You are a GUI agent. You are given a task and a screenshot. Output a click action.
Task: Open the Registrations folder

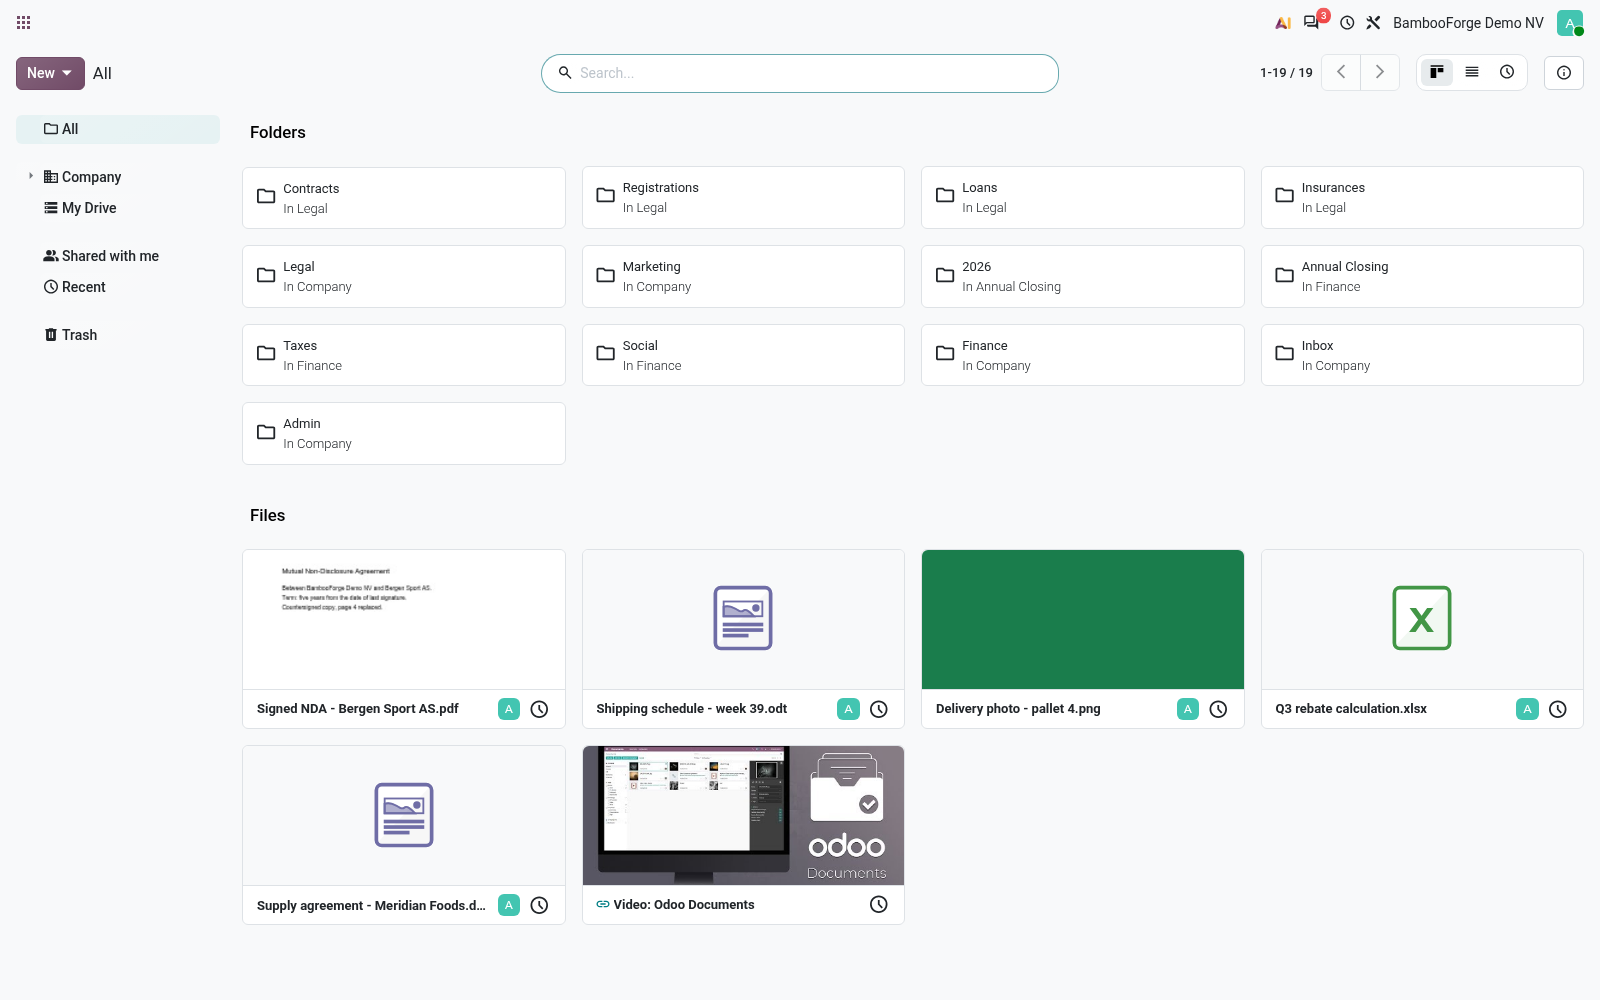(x=743, y=198)
